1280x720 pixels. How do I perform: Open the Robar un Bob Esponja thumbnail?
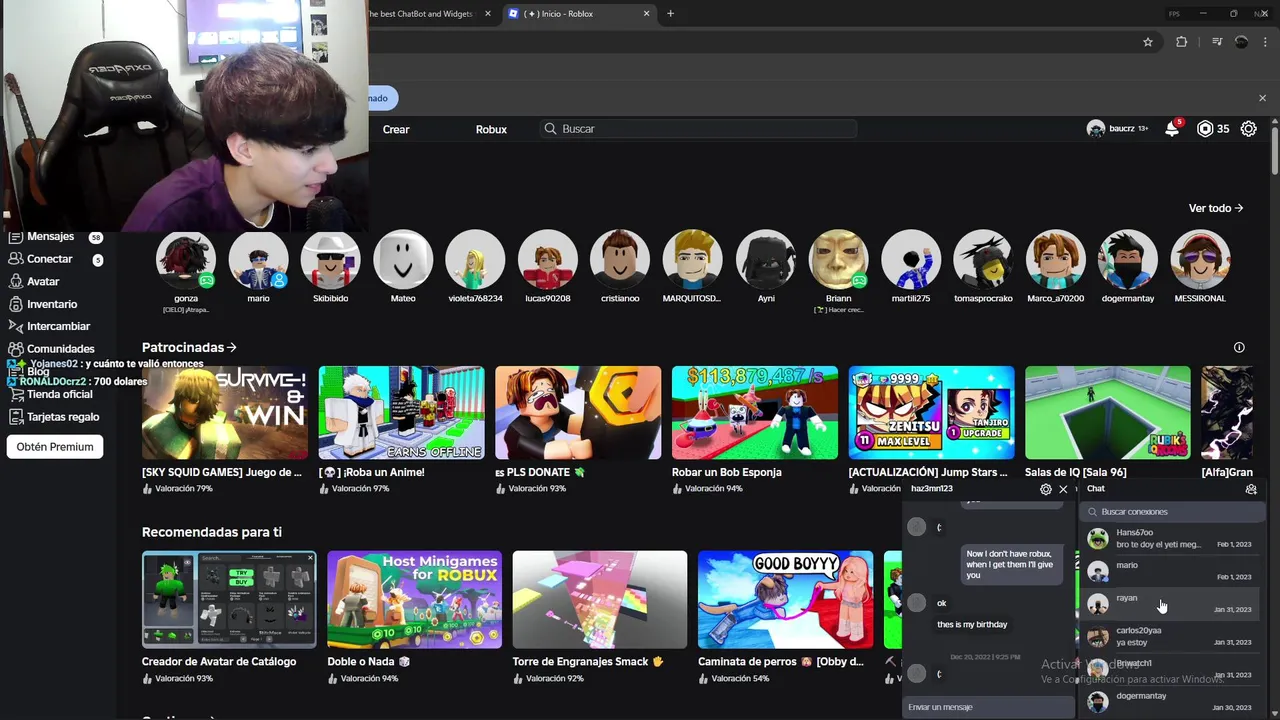[x=755, y=413]
